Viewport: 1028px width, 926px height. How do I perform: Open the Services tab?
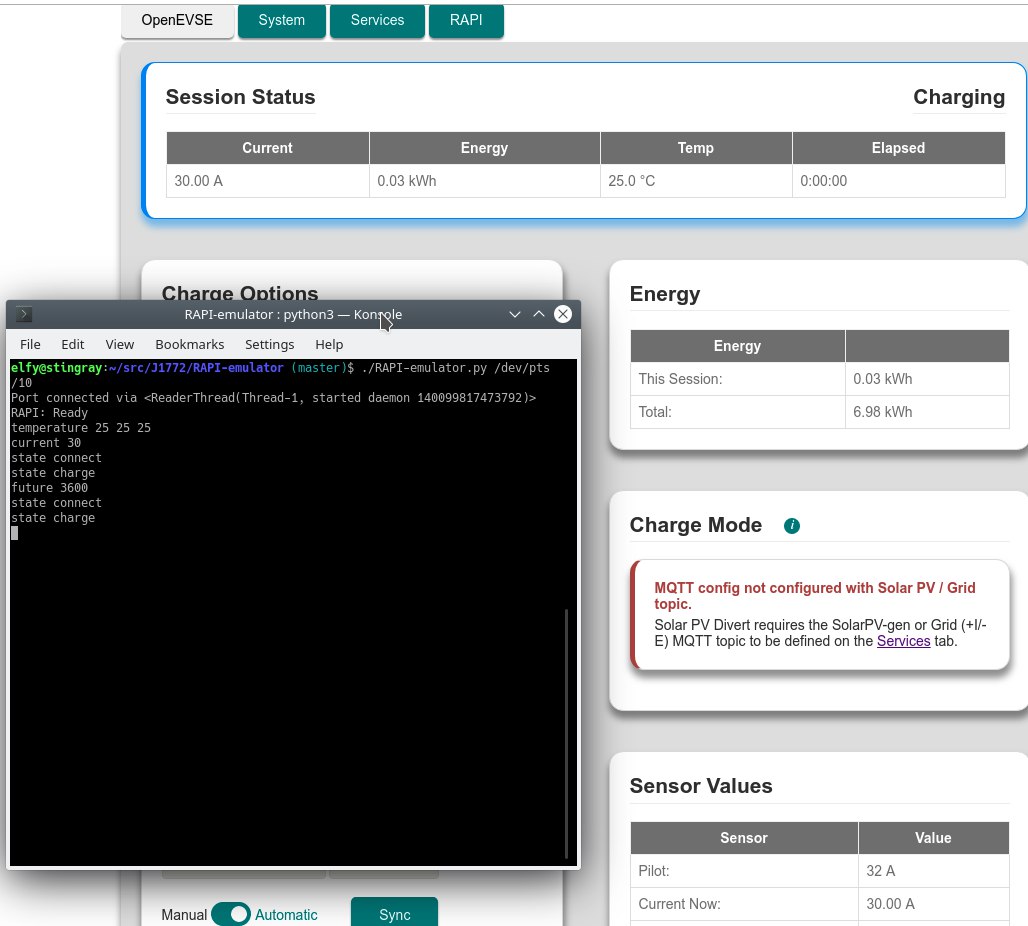[377, 21]
